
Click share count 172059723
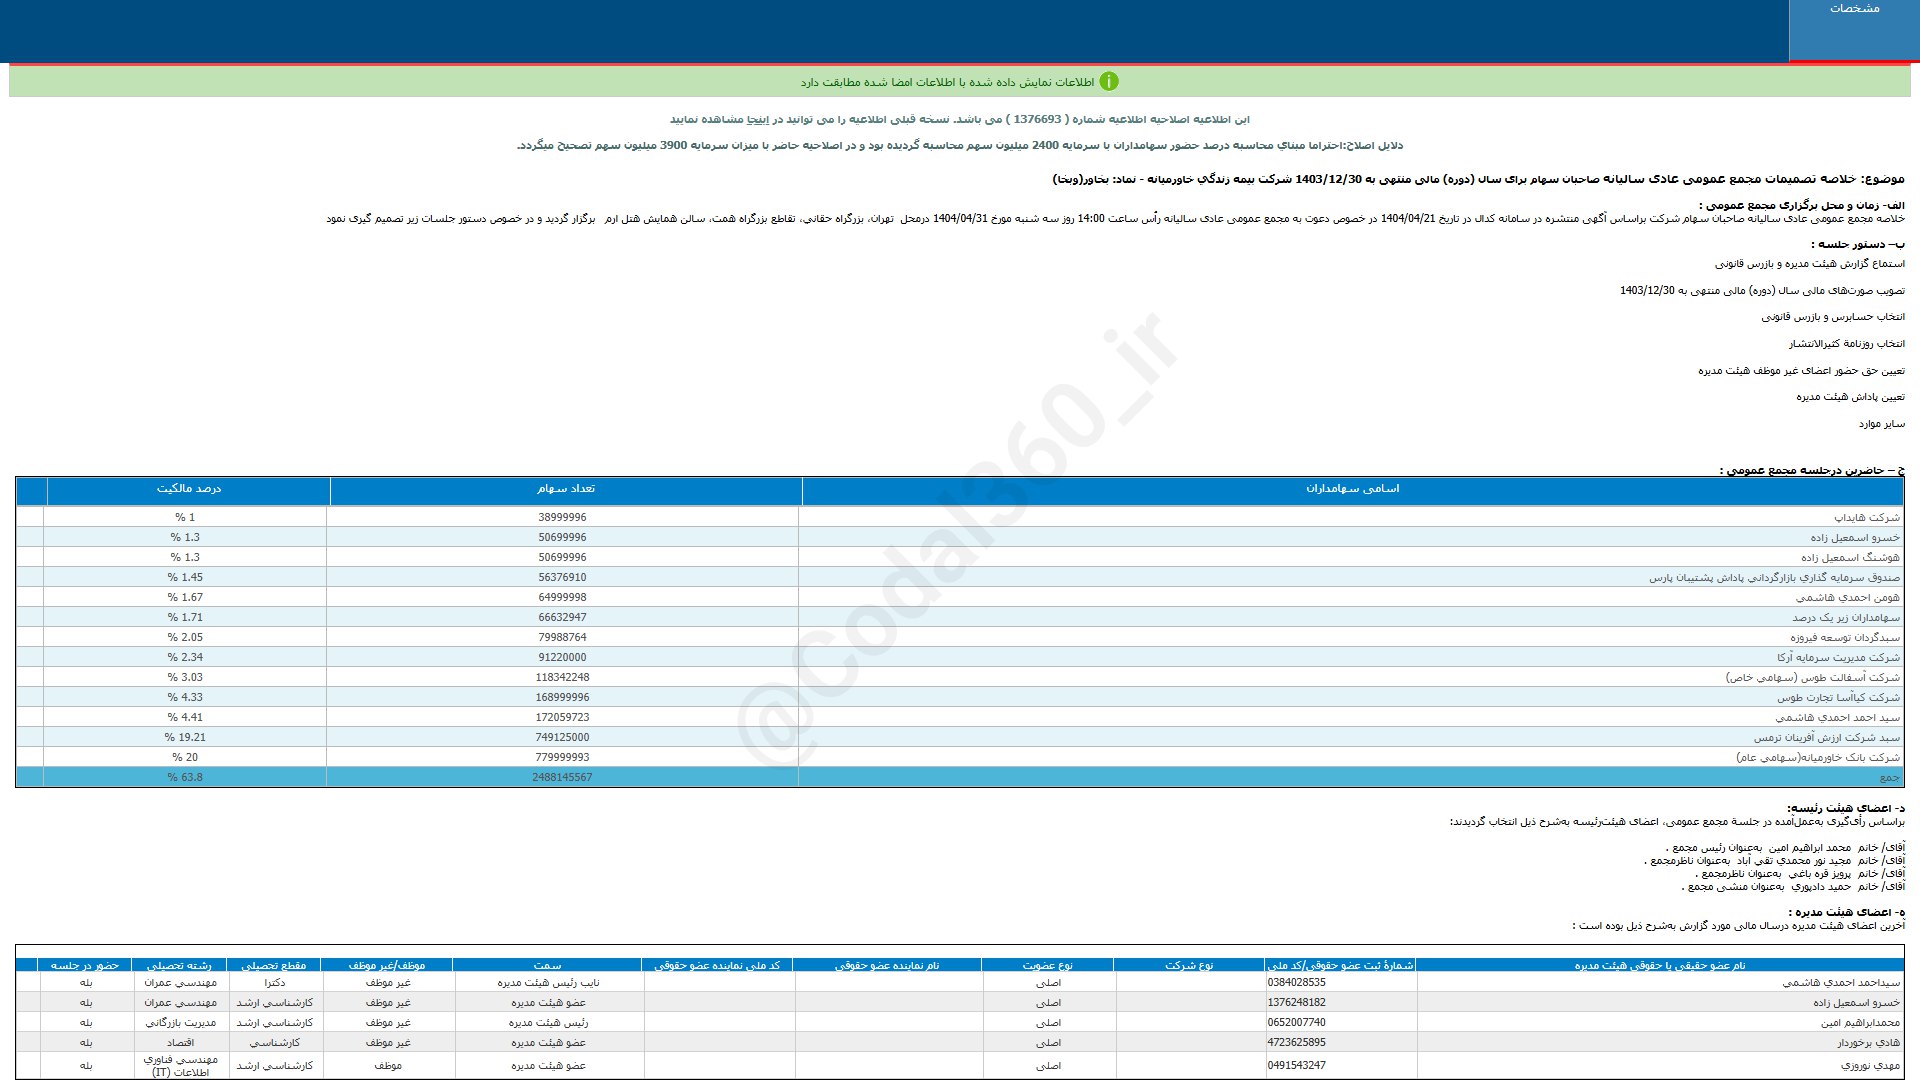[562, 718]
